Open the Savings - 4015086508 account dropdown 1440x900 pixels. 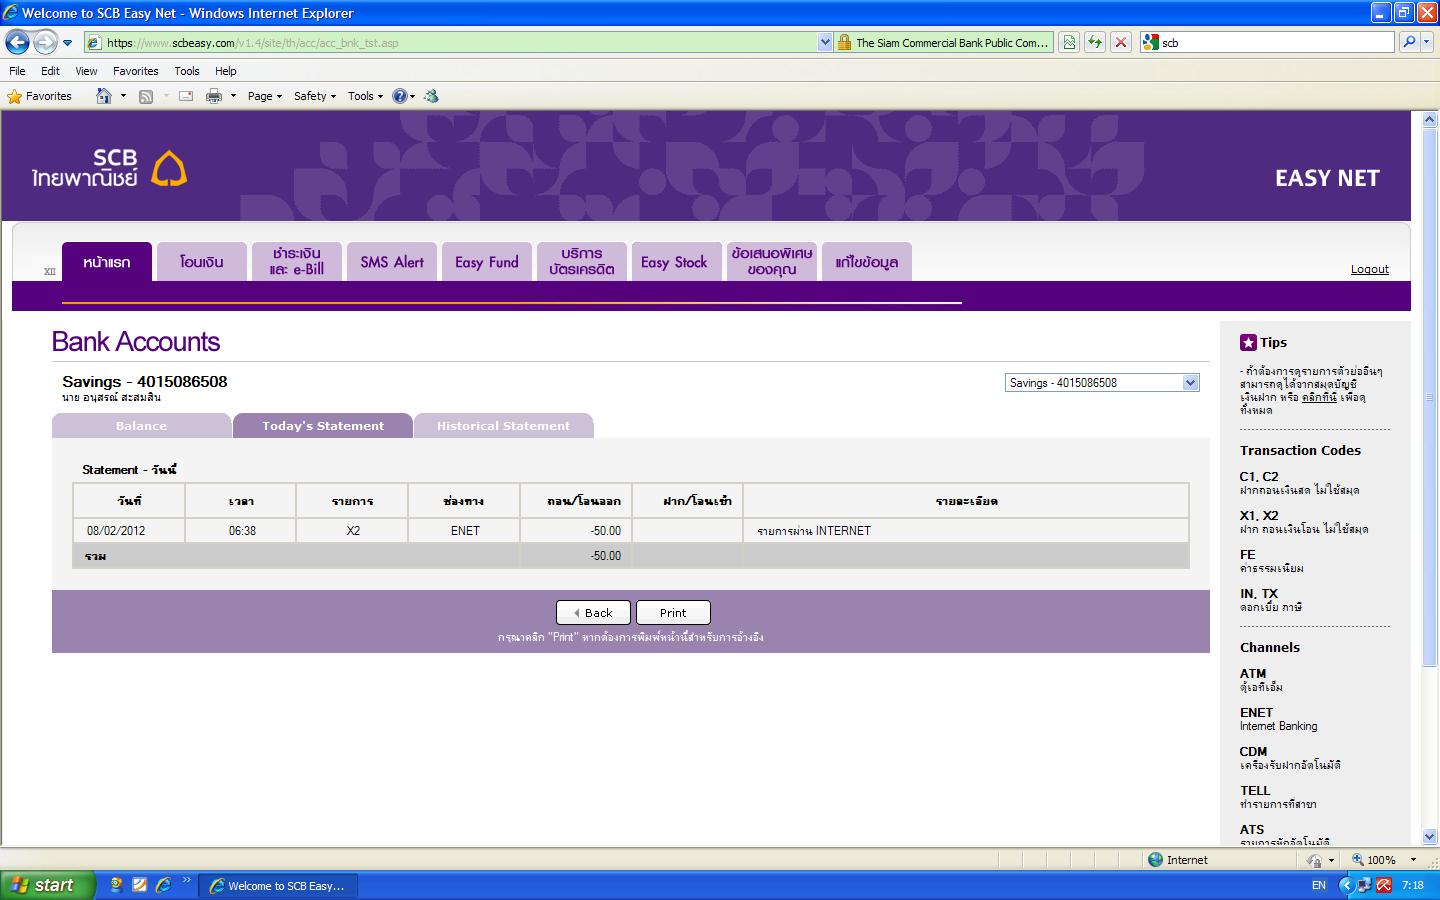click(x=1102, y=383)
